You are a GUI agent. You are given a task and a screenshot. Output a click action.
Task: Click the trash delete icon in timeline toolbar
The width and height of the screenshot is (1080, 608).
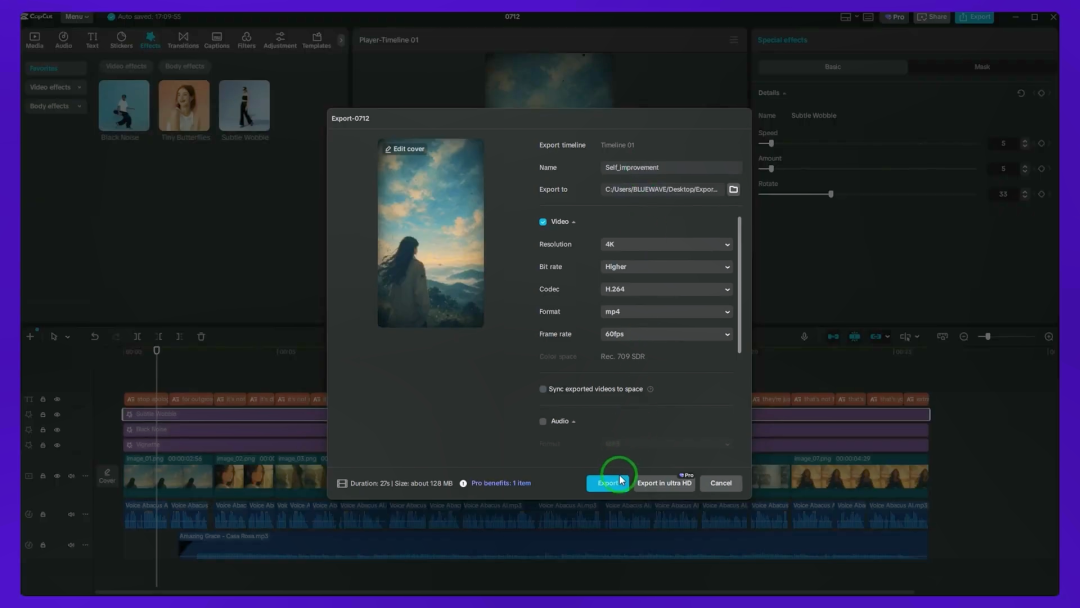(201, 337)
